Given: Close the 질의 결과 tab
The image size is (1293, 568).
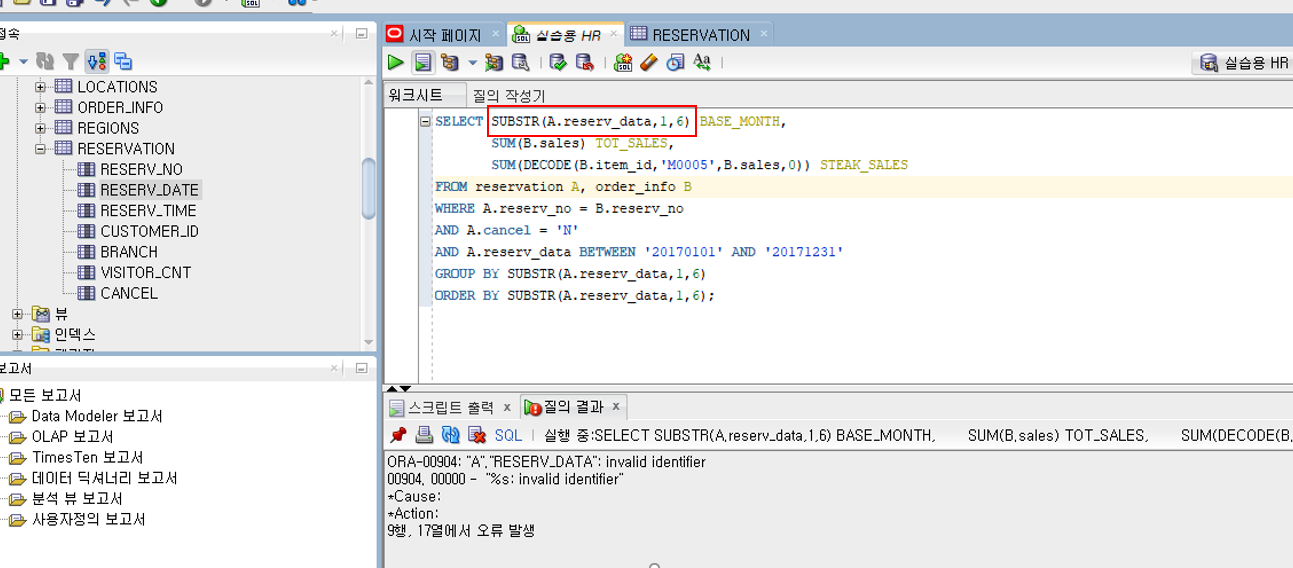Looking at the screenshot, I should (616, 407).
